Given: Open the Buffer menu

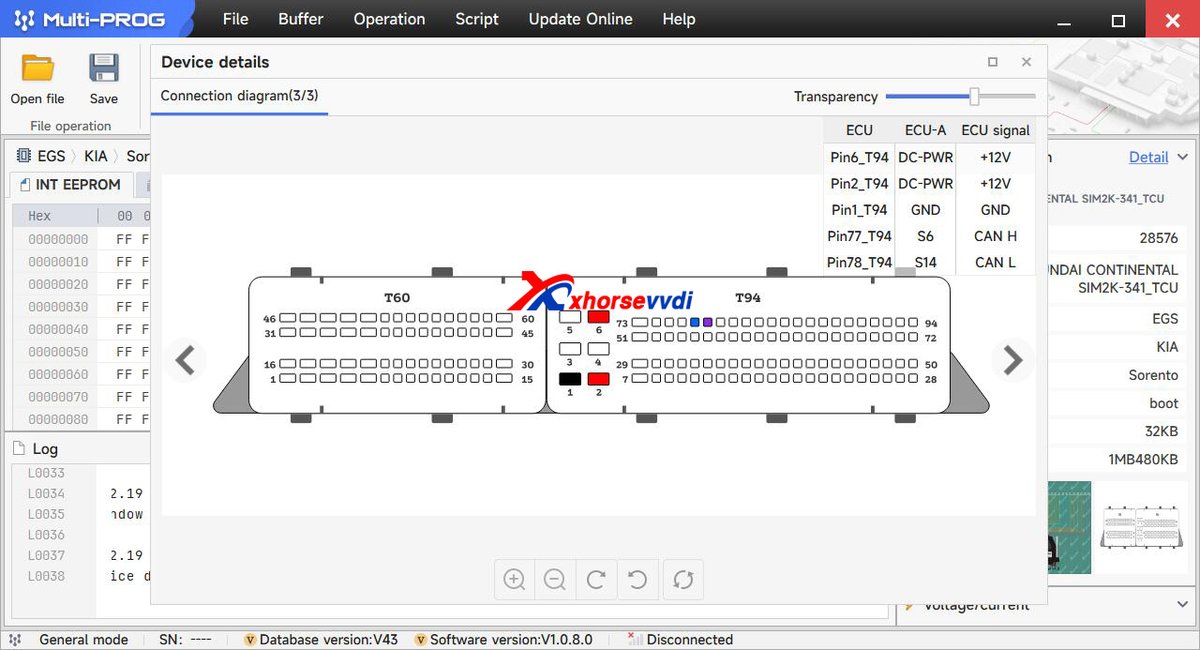Looking at the screenshot, I should (x=301, y=19).
